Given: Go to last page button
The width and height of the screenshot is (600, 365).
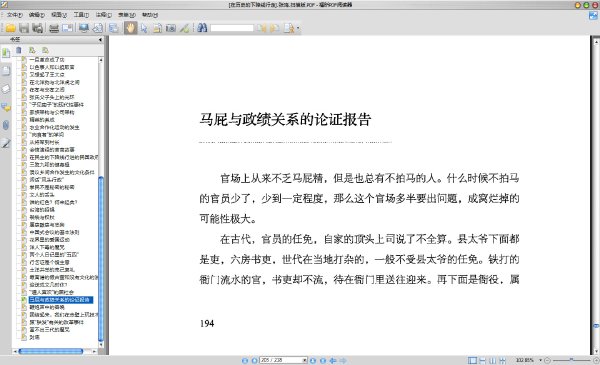Looking at the screenshot, I should [x=323, y=360].
